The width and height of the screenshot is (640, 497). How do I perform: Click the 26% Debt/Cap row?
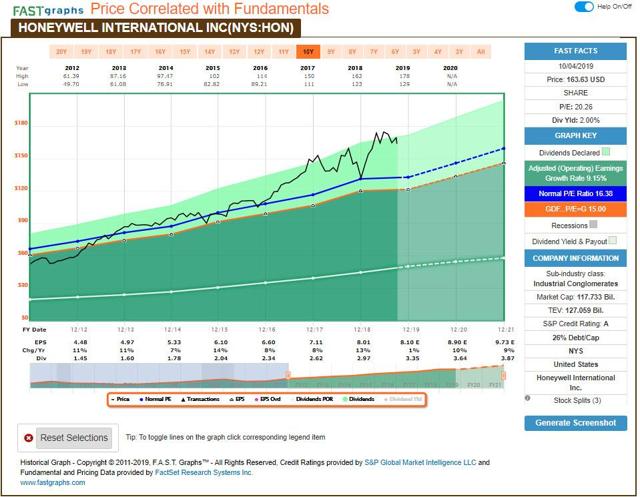coord(576,337)
